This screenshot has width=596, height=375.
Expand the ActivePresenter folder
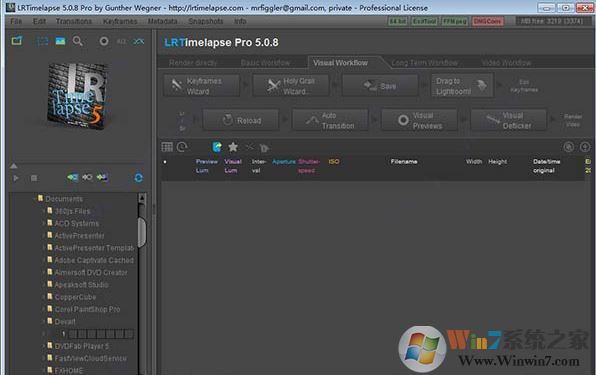tap(44, 236)
